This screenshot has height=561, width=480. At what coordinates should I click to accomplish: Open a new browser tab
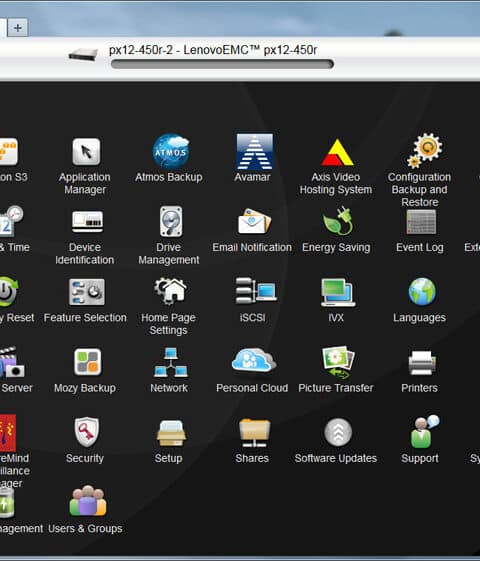point(18,28)
